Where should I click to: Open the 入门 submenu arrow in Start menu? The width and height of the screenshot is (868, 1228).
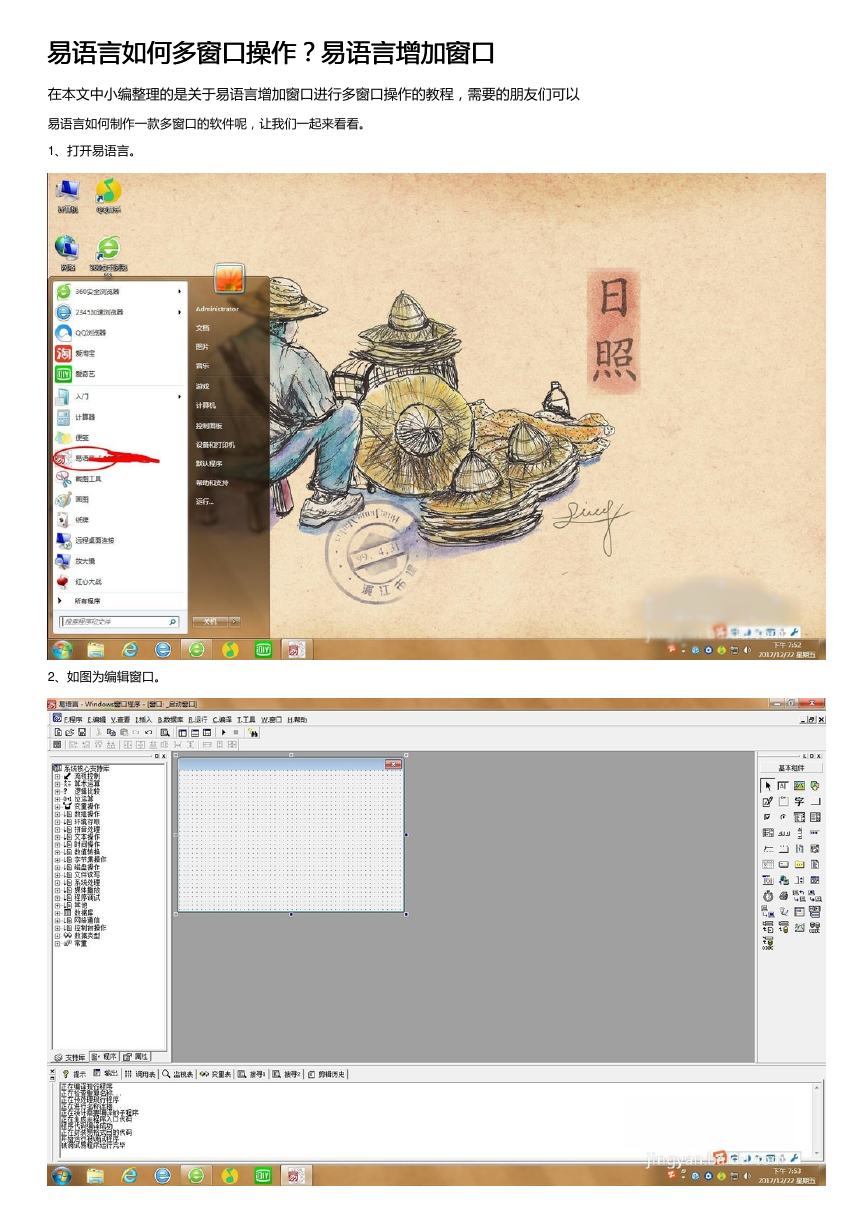point(180,397)
